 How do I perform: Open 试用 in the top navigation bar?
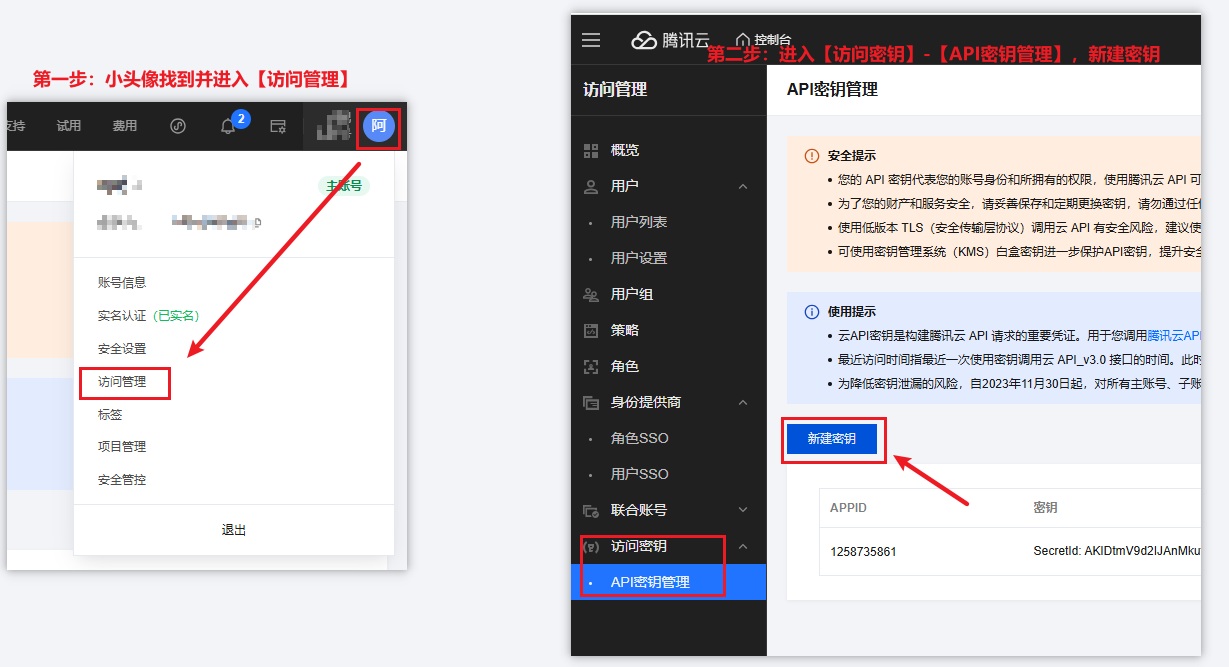tap(69, 126)
